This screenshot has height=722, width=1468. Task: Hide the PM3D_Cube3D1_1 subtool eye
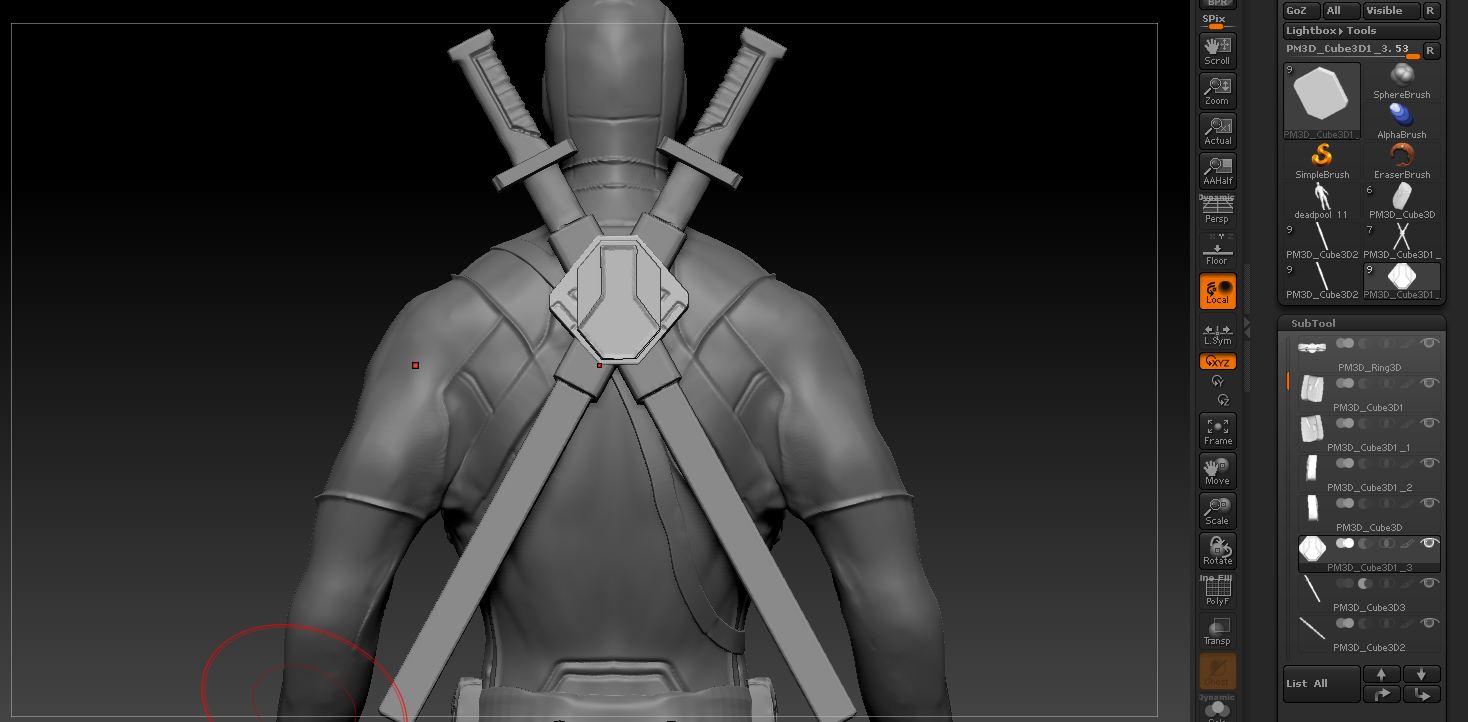tap(1430, 423)
